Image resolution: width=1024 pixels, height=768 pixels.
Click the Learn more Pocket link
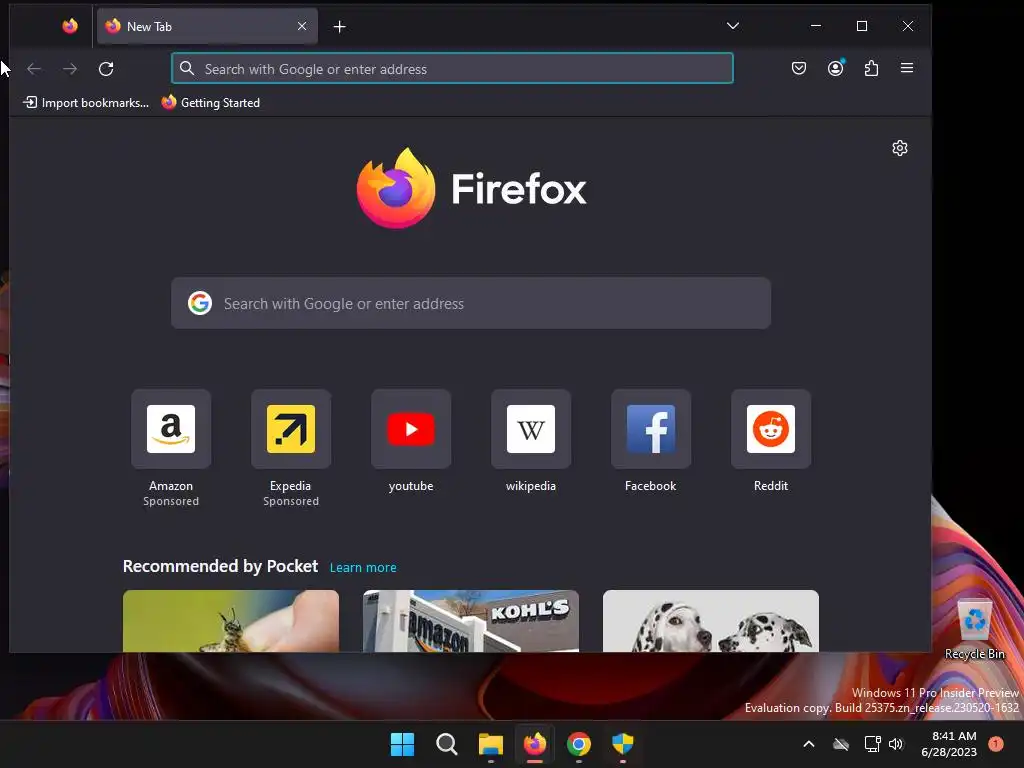(363, 568)
